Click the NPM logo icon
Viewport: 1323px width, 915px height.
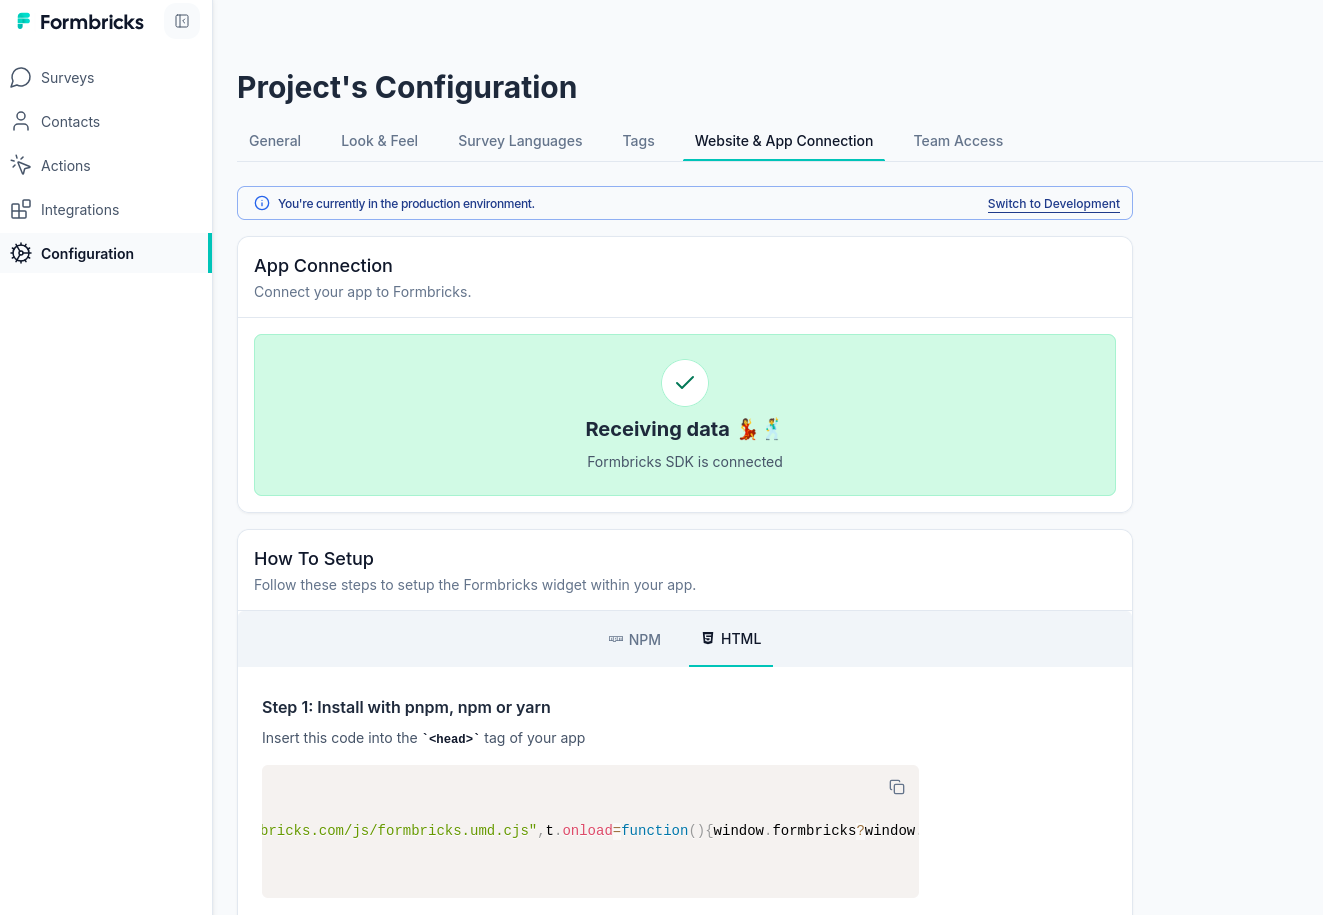pyautogui.click(x=616, y=639)
